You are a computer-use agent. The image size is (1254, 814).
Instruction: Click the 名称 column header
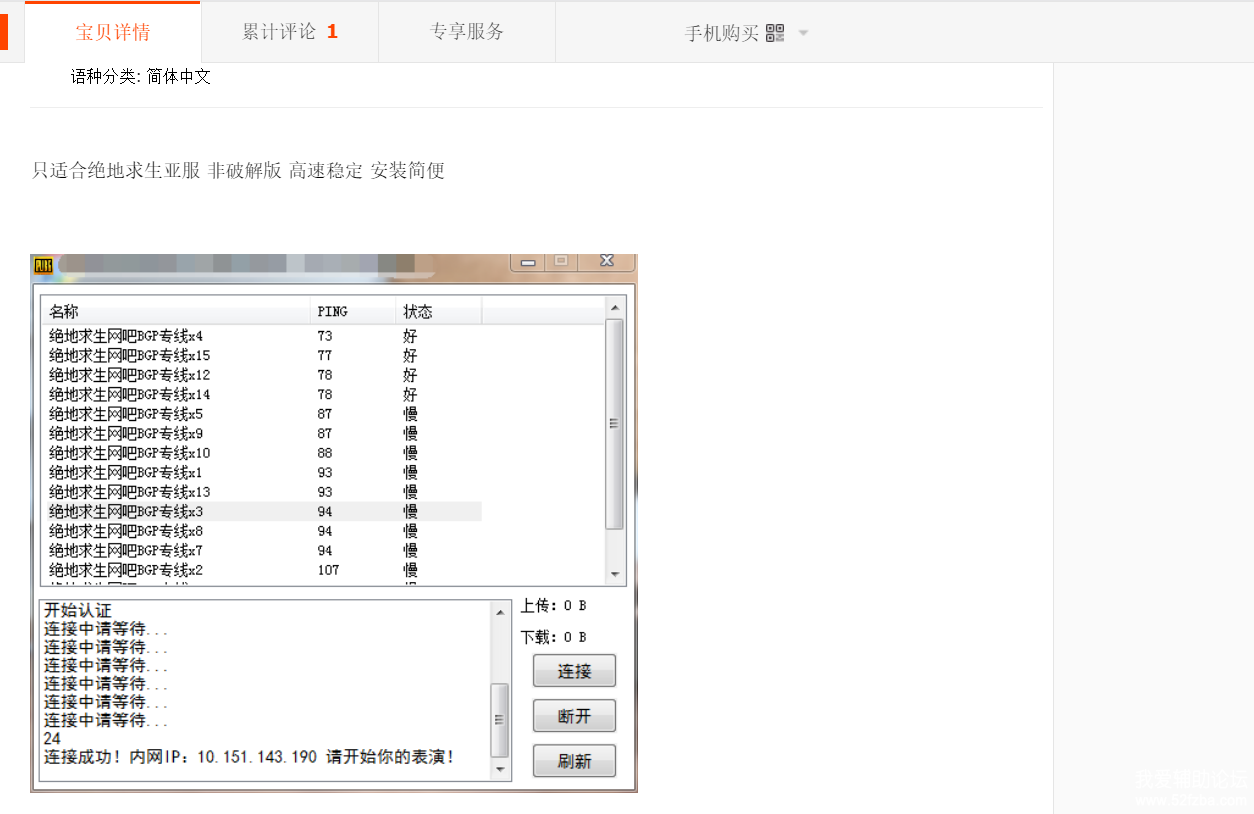175,311
